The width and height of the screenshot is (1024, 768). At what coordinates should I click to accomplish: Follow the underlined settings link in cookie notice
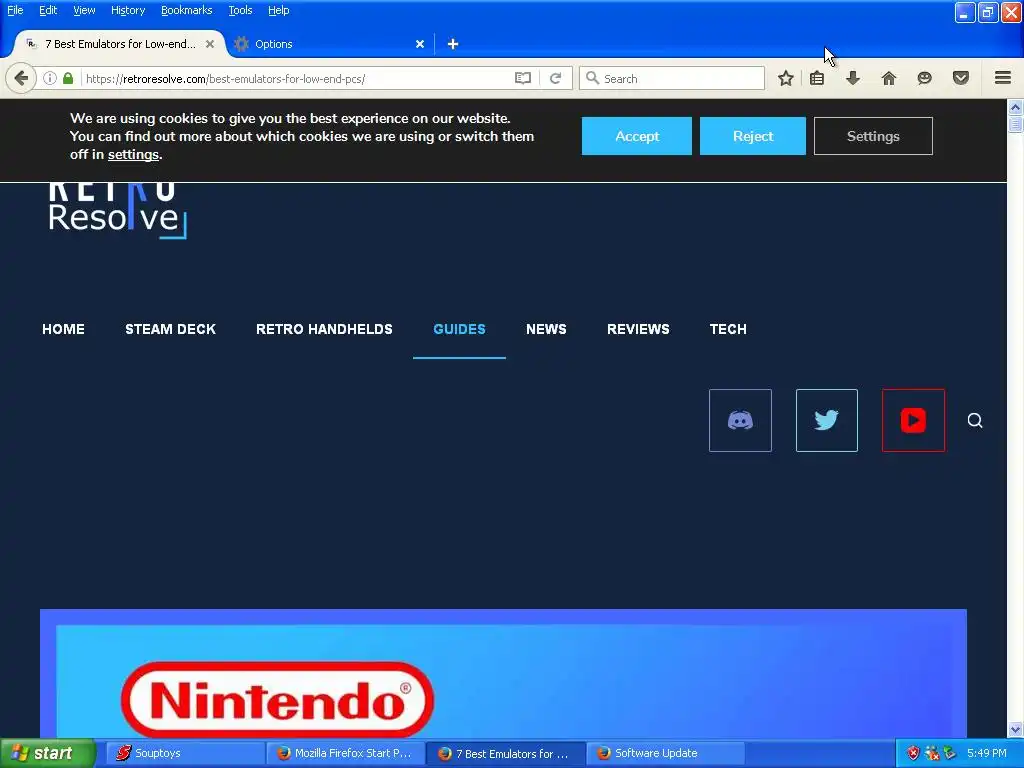(133, 155)
